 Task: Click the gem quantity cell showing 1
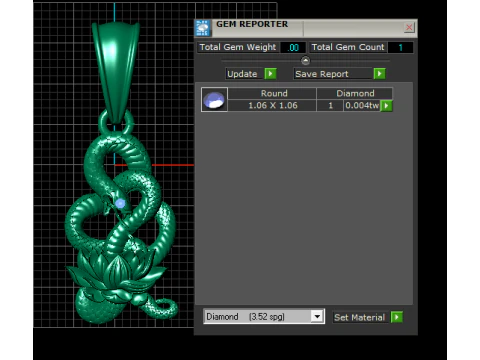[x=330, y=106]
